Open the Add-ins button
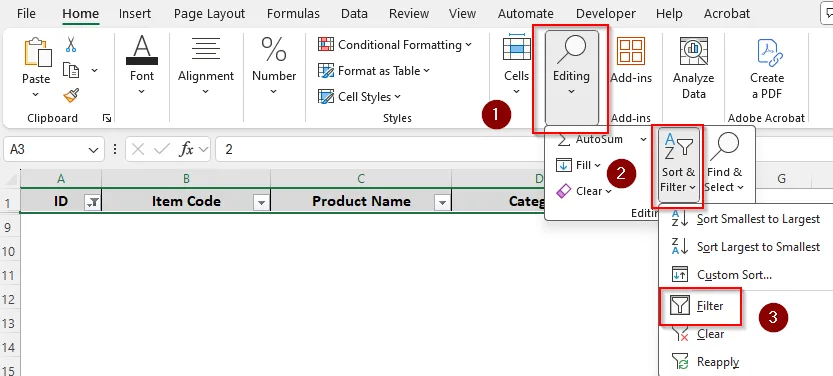833x376 pixels. 631,60
